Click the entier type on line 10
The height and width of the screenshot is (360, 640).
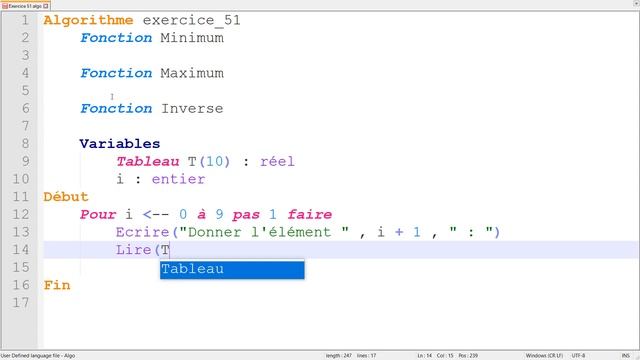pos(178,179)
